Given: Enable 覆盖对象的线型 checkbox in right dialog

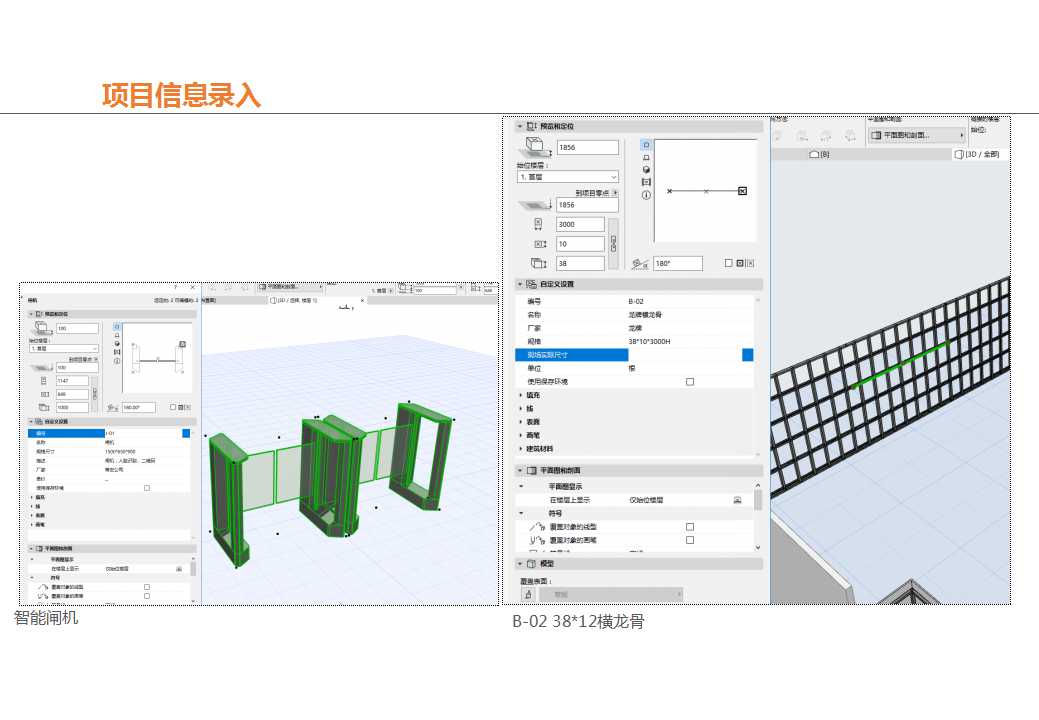Looking at the screenshot, I should click(690, 526).
